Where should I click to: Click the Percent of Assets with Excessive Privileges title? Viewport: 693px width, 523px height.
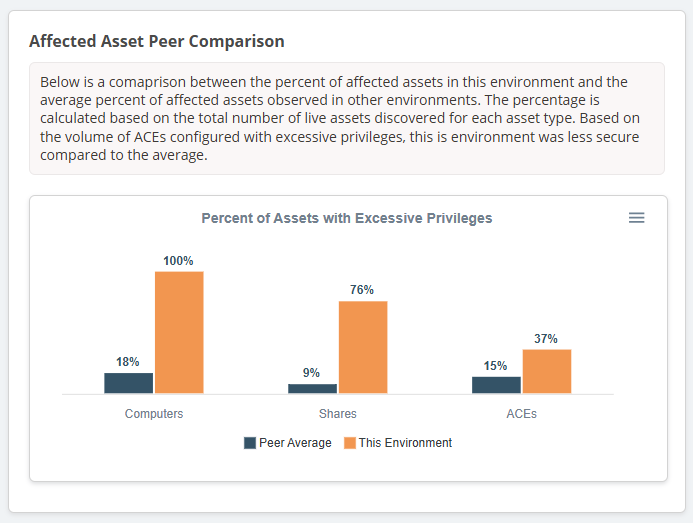347,218
